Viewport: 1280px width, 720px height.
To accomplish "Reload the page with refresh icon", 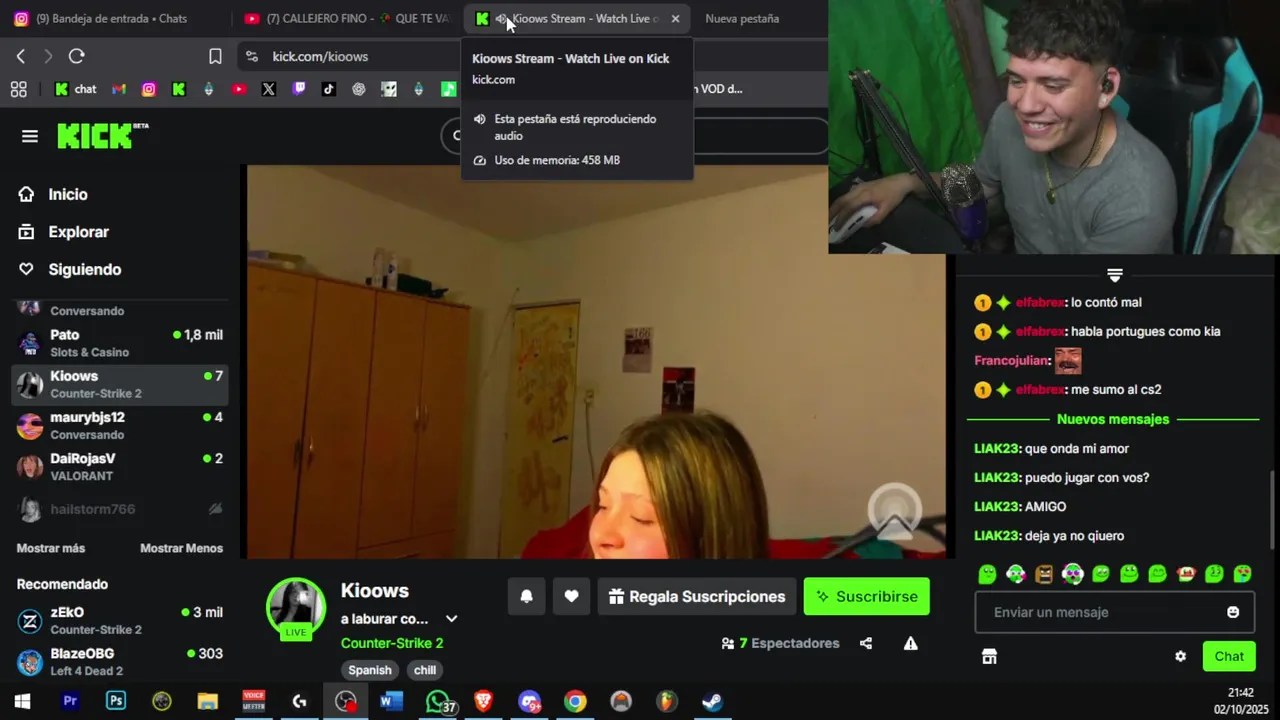I will (77, 56).
